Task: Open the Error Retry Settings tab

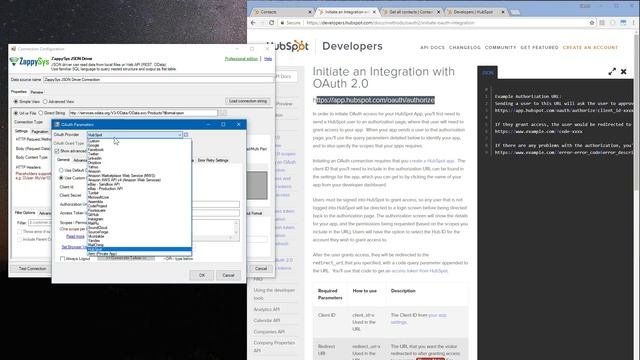Action: coord(213,160)
